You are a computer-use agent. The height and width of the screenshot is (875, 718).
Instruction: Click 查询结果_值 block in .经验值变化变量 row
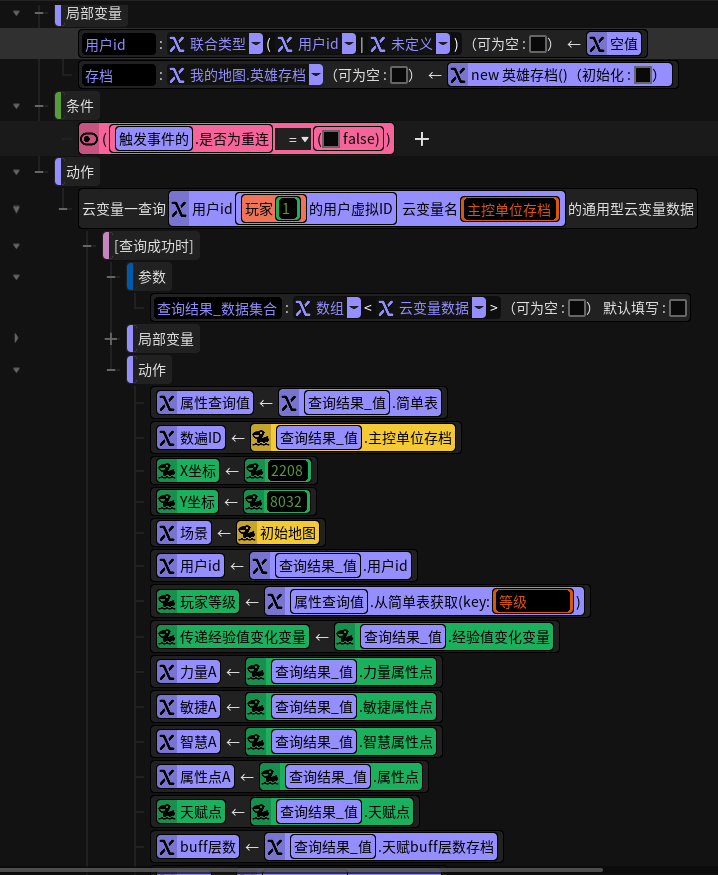point(405,637)
